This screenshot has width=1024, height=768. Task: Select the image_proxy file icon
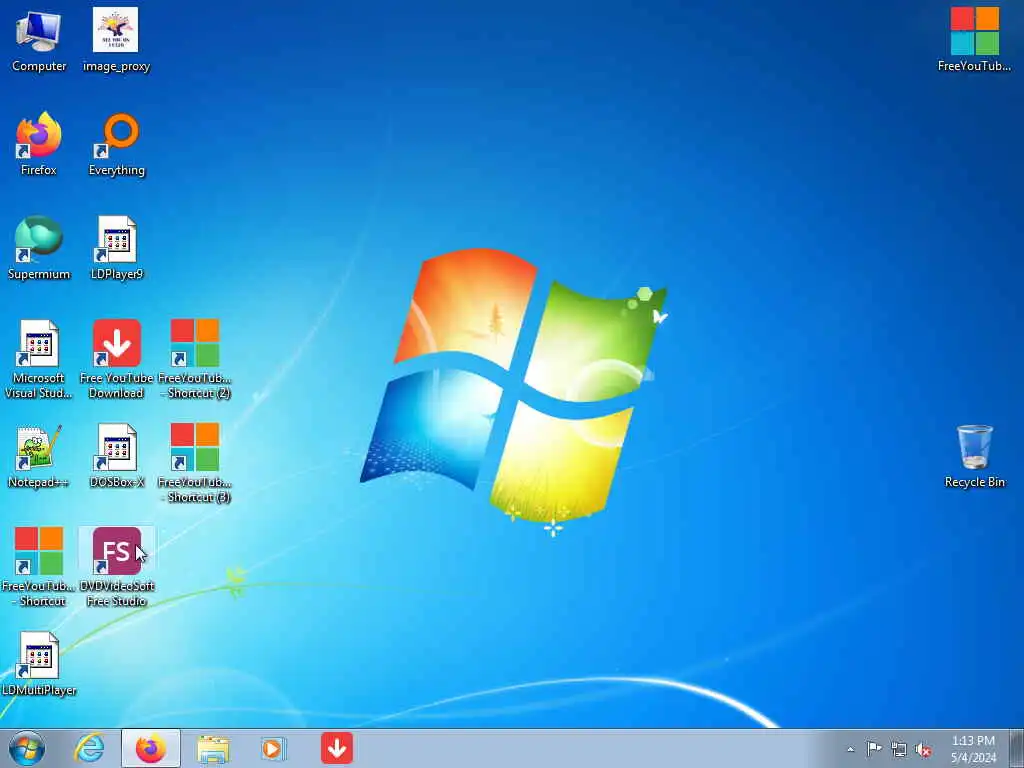coord(116,39)
